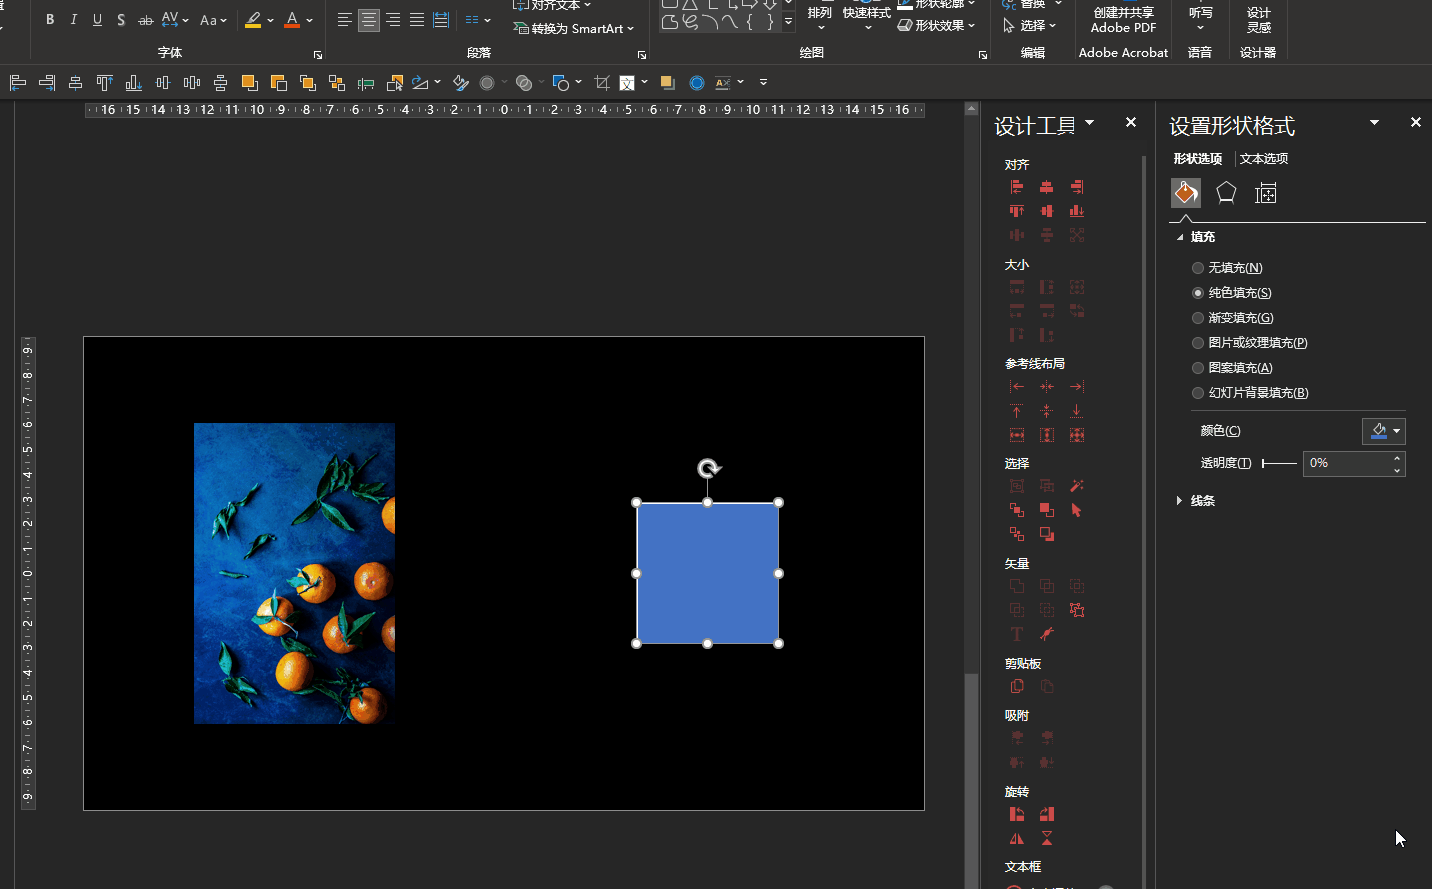Viewport: 1432px width, 889px height.
Task: Select 图案填充(A) radio option
Action: 1232,368
